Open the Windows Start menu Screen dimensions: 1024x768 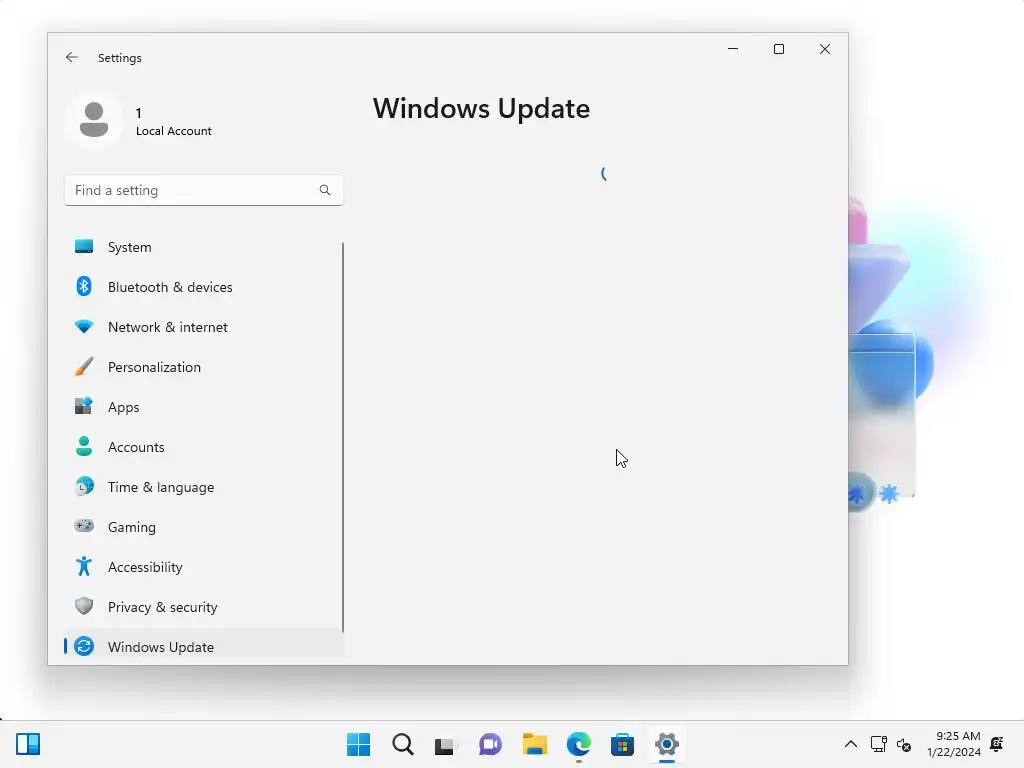click(x=359, y=744)
